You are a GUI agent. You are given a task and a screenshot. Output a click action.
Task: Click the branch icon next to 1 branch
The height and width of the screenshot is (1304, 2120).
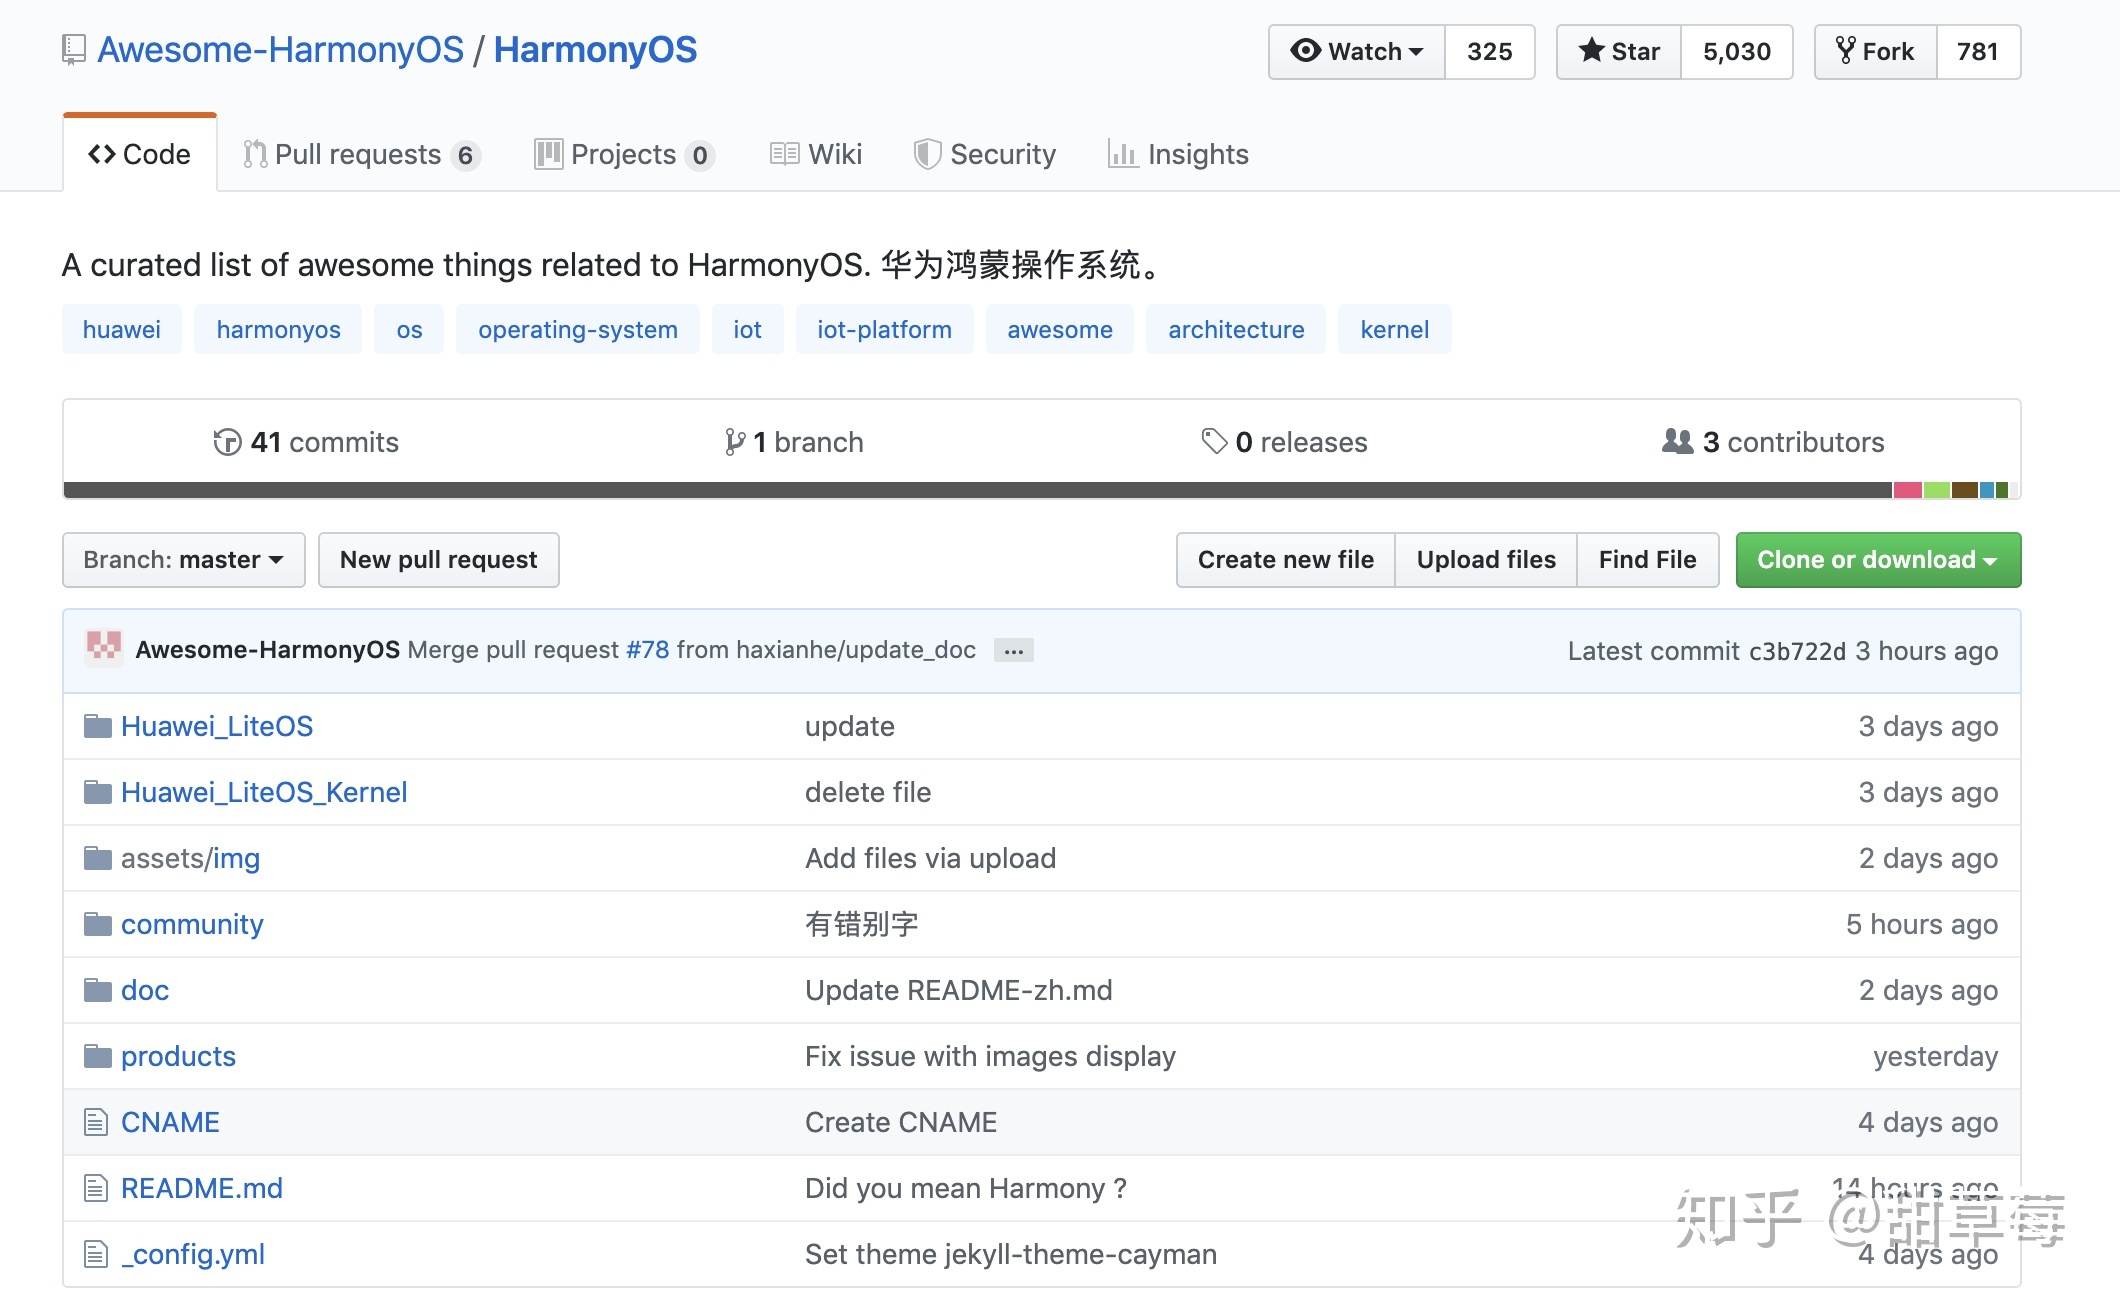click(x=735, y=442)
